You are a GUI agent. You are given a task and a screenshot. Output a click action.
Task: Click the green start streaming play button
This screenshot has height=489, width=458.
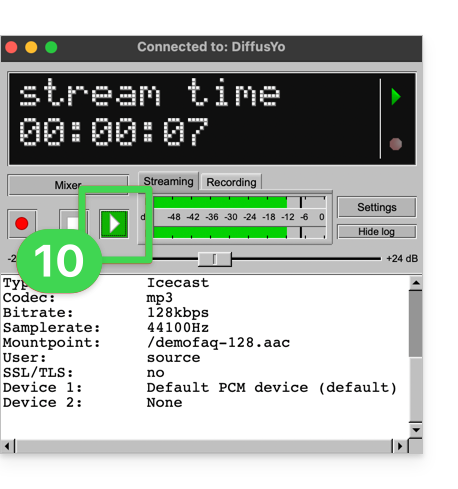click(114, 224)
